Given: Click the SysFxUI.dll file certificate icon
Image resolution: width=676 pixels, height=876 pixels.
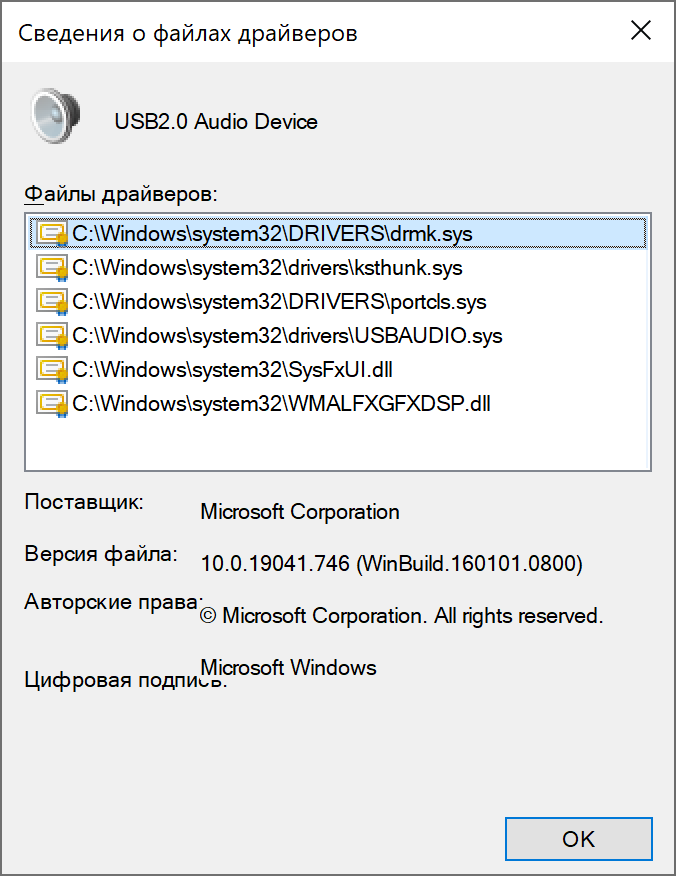Looking at the screenshot, I should pyautogui.click(x=52, y=370).
